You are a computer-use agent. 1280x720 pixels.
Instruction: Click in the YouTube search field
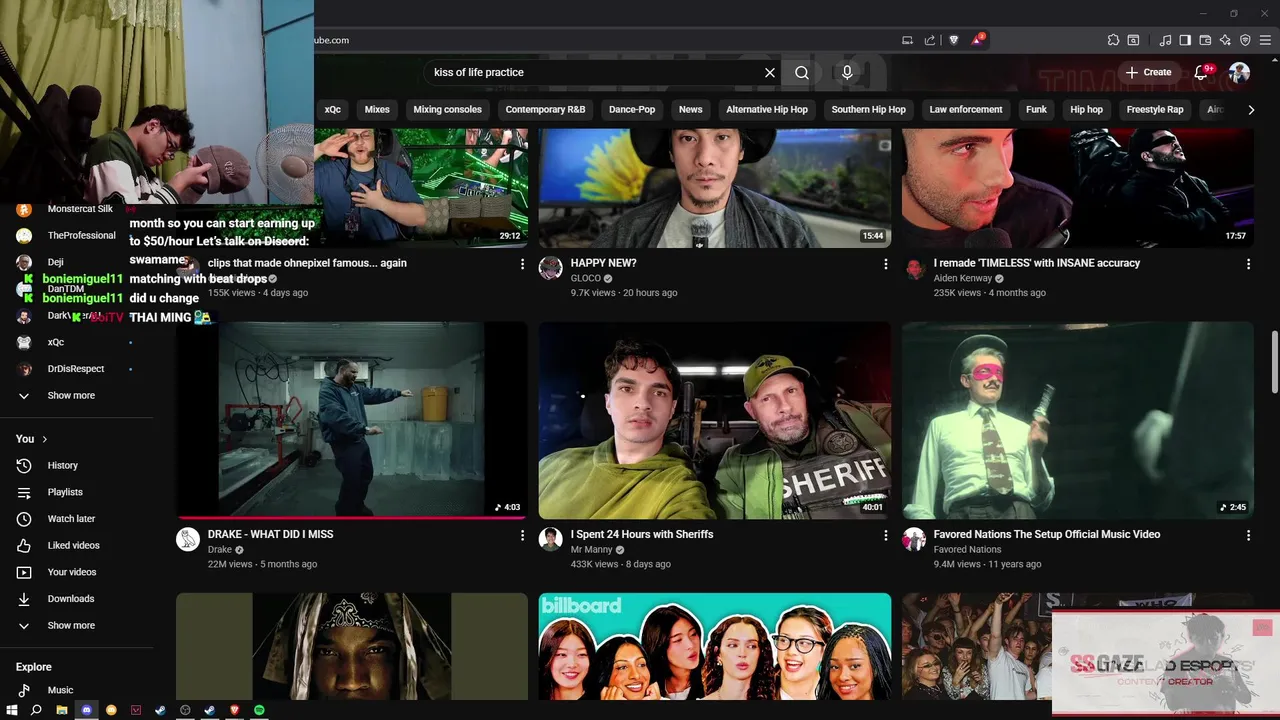pos(595,72)
